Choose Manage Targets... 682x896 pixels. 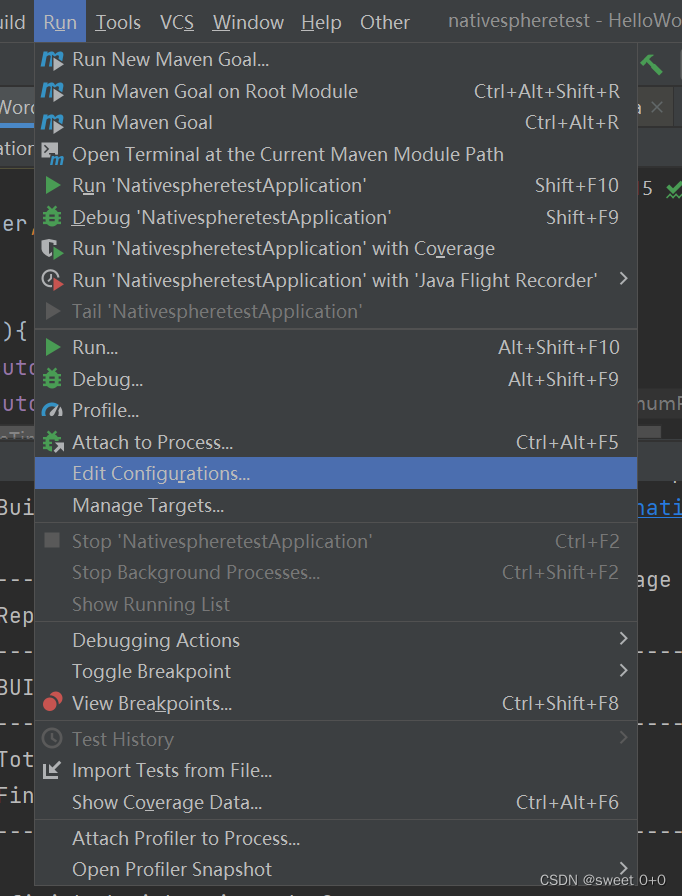pyautogui.click(x=336, y=505)
